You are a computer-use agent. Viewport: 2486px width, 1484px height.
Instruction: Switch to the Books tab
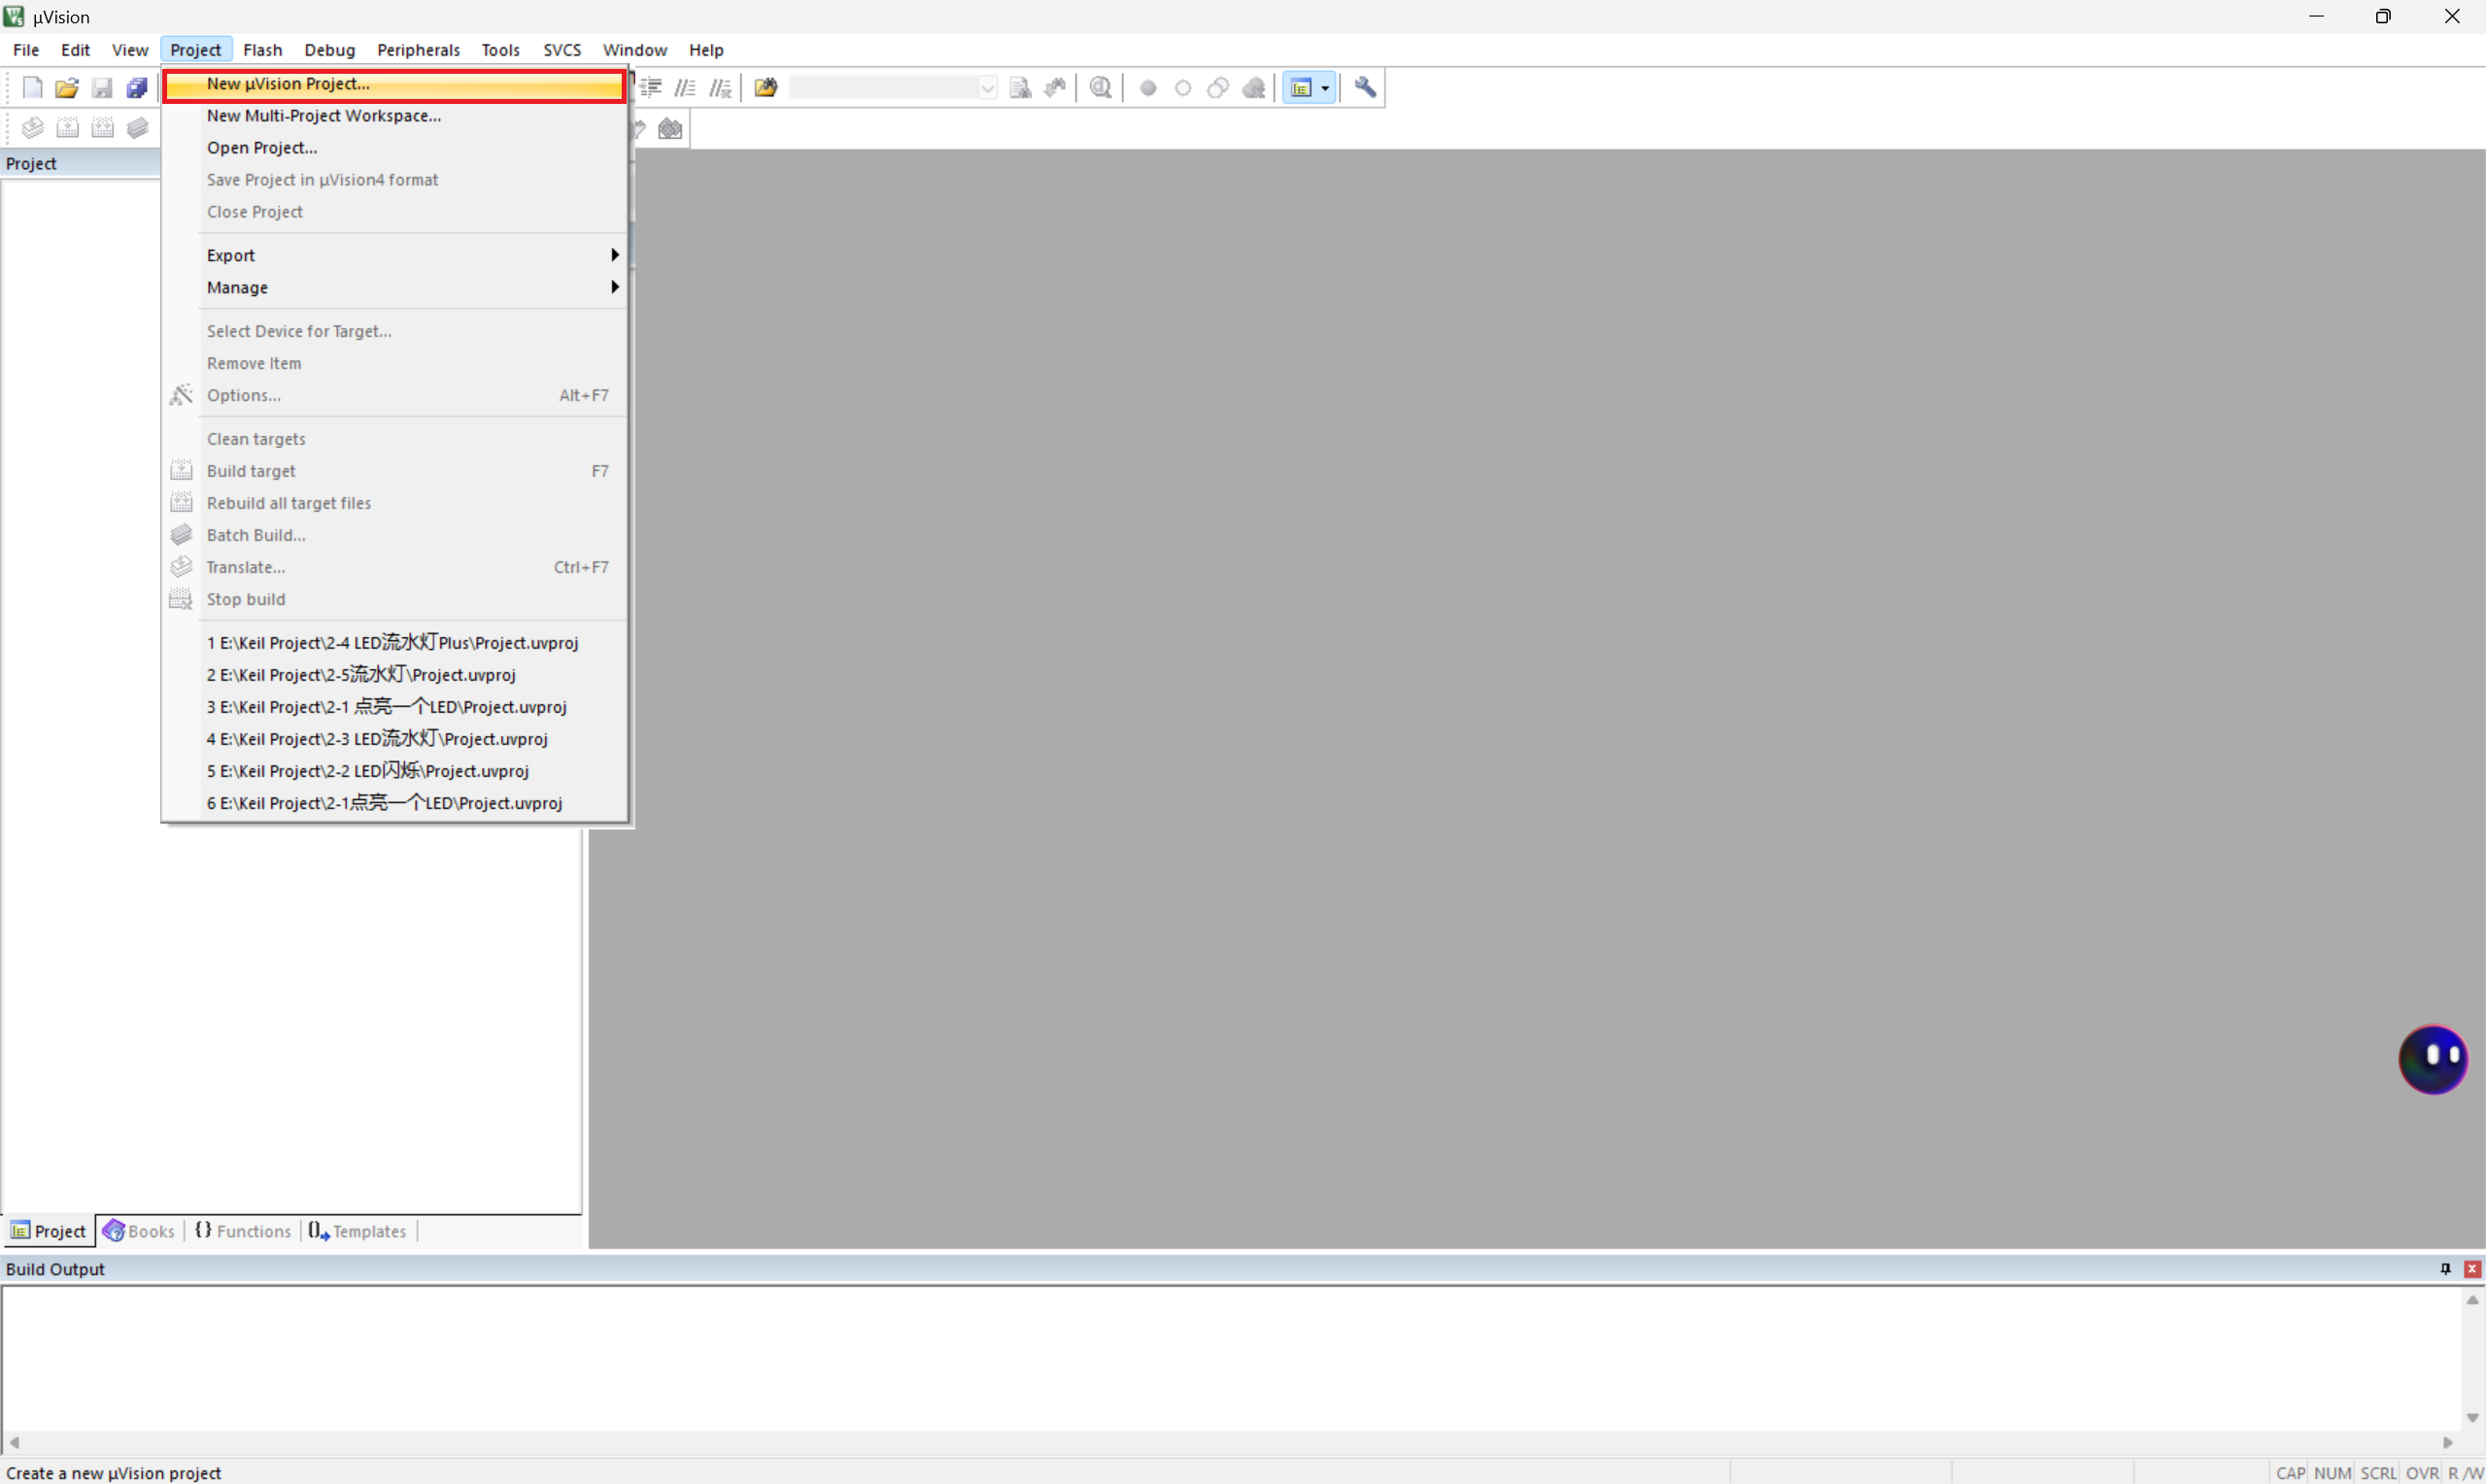[x=140, y=1231]
